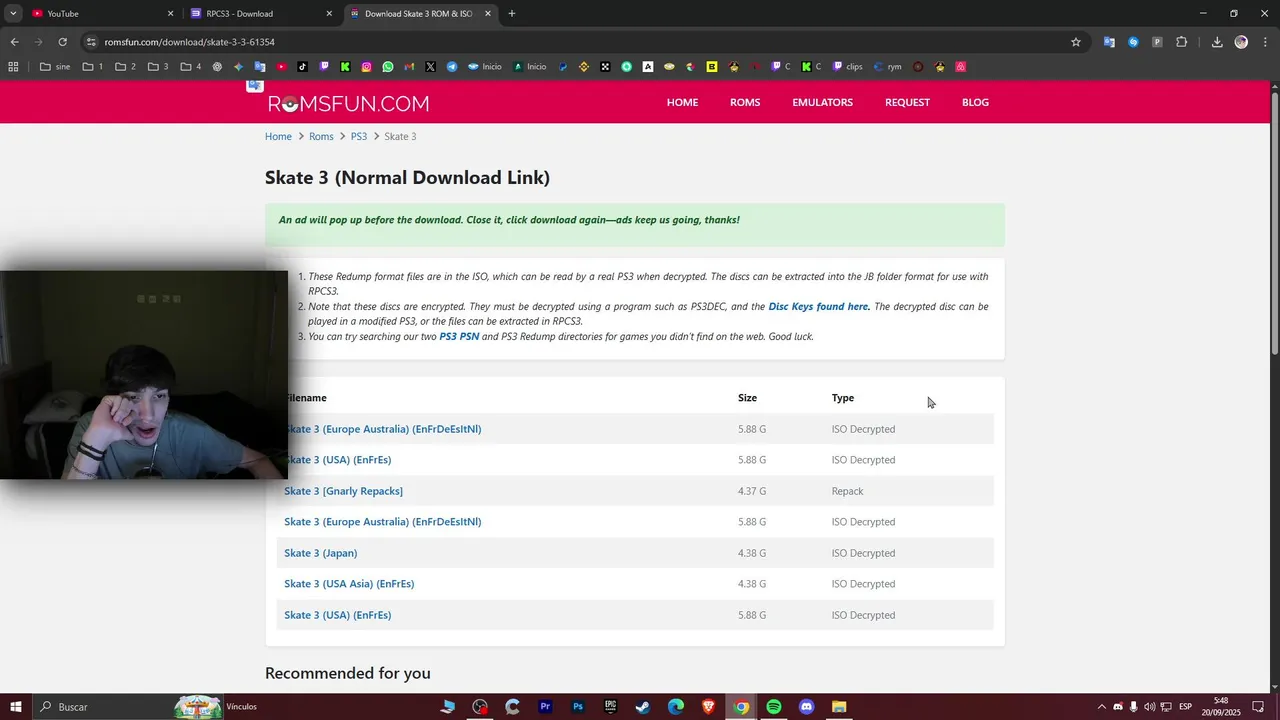This screenshot has height=720, width=1280.
Task: Download Skate 3 (Japan)
Action: [x=320, y=553]
